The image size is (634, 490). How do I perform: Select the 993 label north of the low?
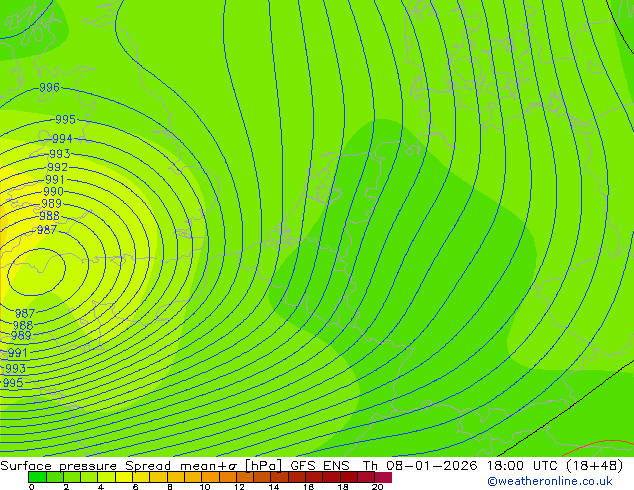coord(60,154)
